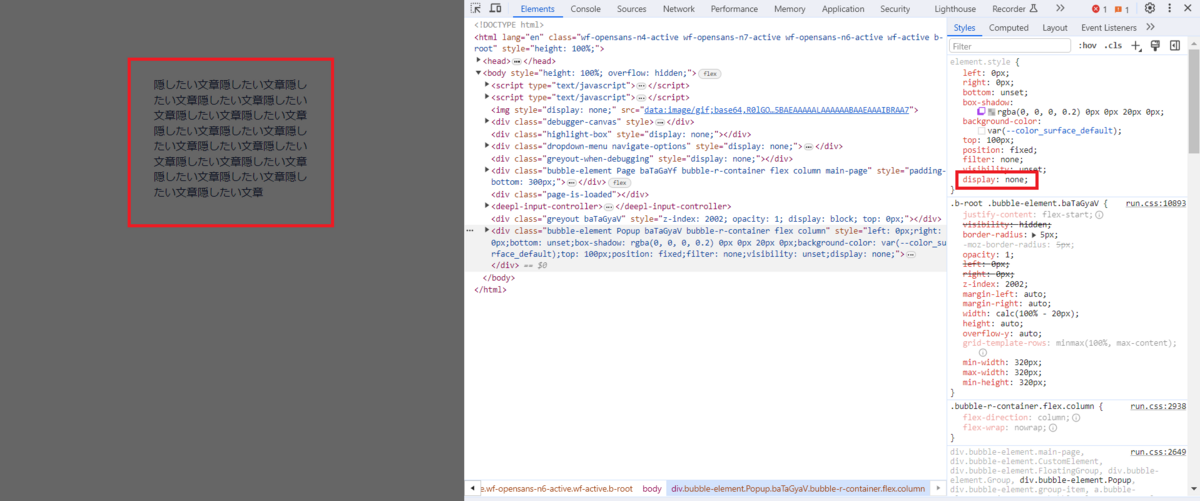The height and width of the screenshot is (501, 1200).
Task: Switch to the Sources tab
Action: (x=631, y=9)
